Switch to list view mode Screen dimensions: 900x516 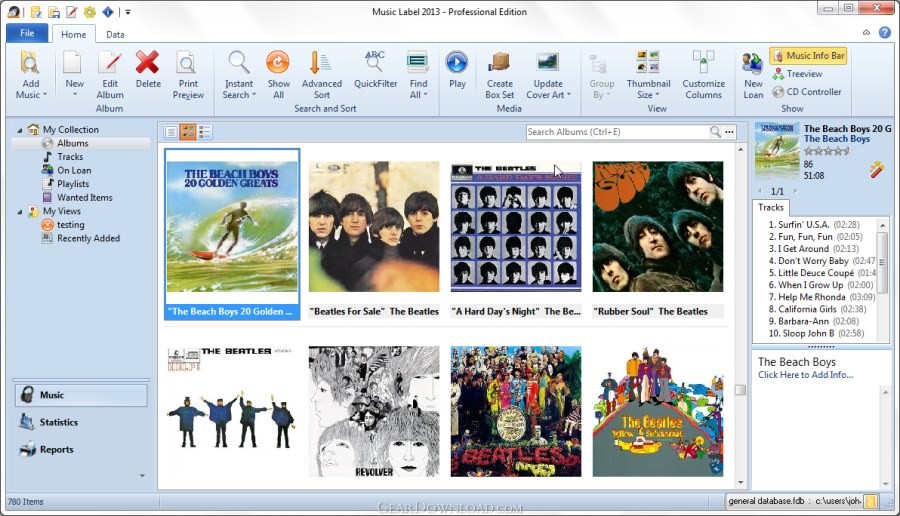[x=171, y=132]
